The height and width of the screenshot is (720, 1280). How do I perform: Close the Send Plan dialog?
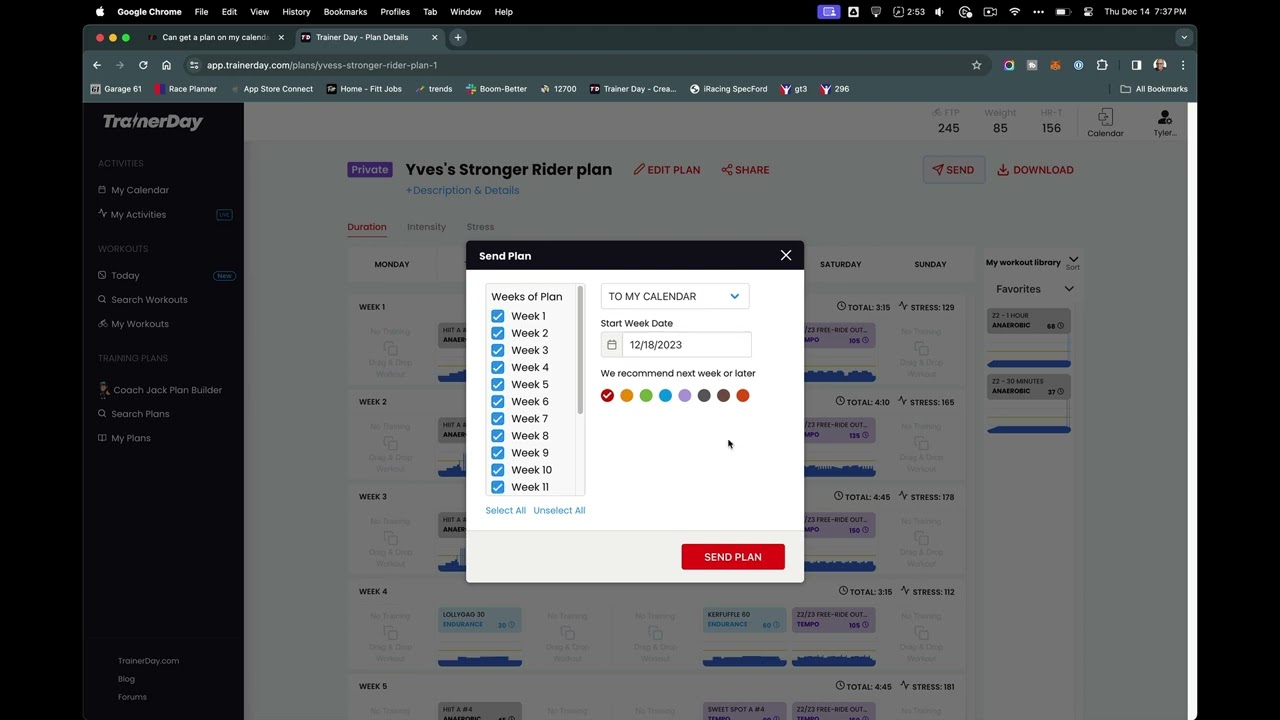(786, 256)
